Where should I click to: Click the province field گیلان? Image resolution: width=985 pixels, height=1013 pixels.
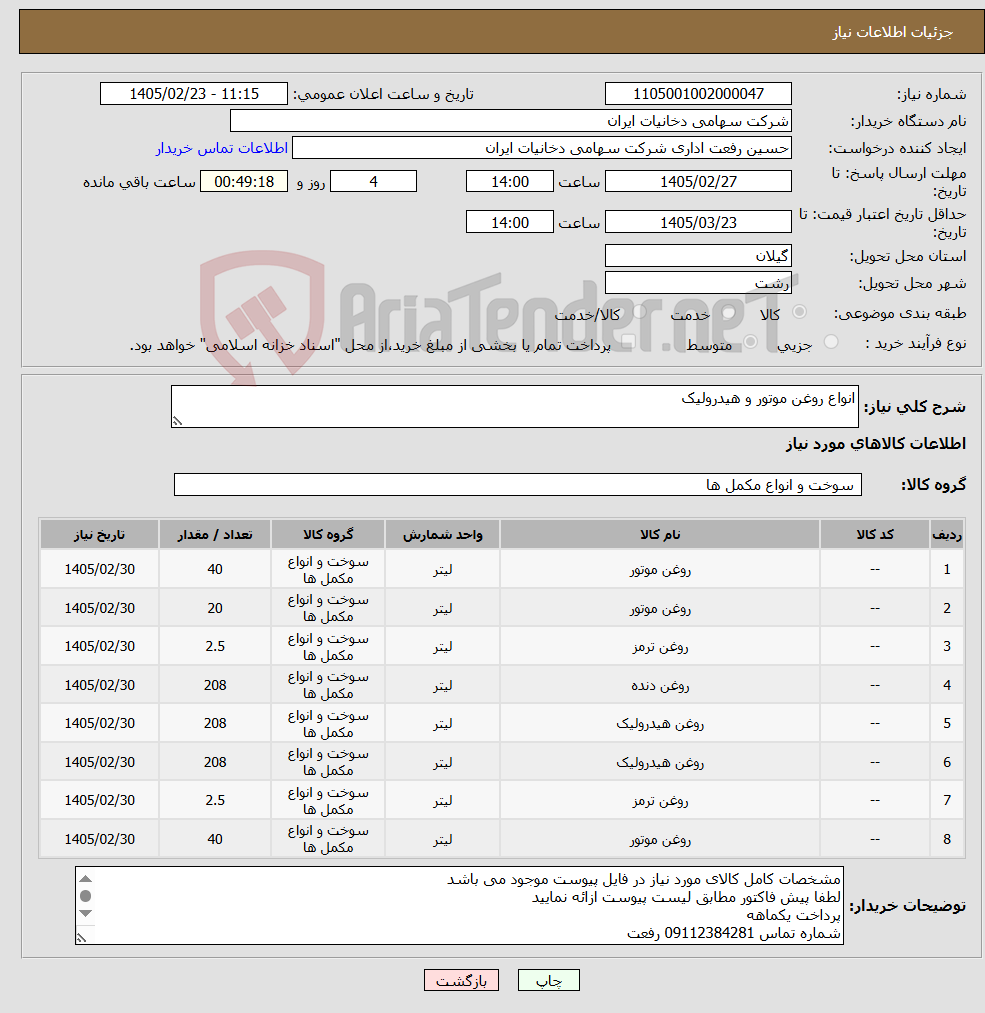click(698, 256)
